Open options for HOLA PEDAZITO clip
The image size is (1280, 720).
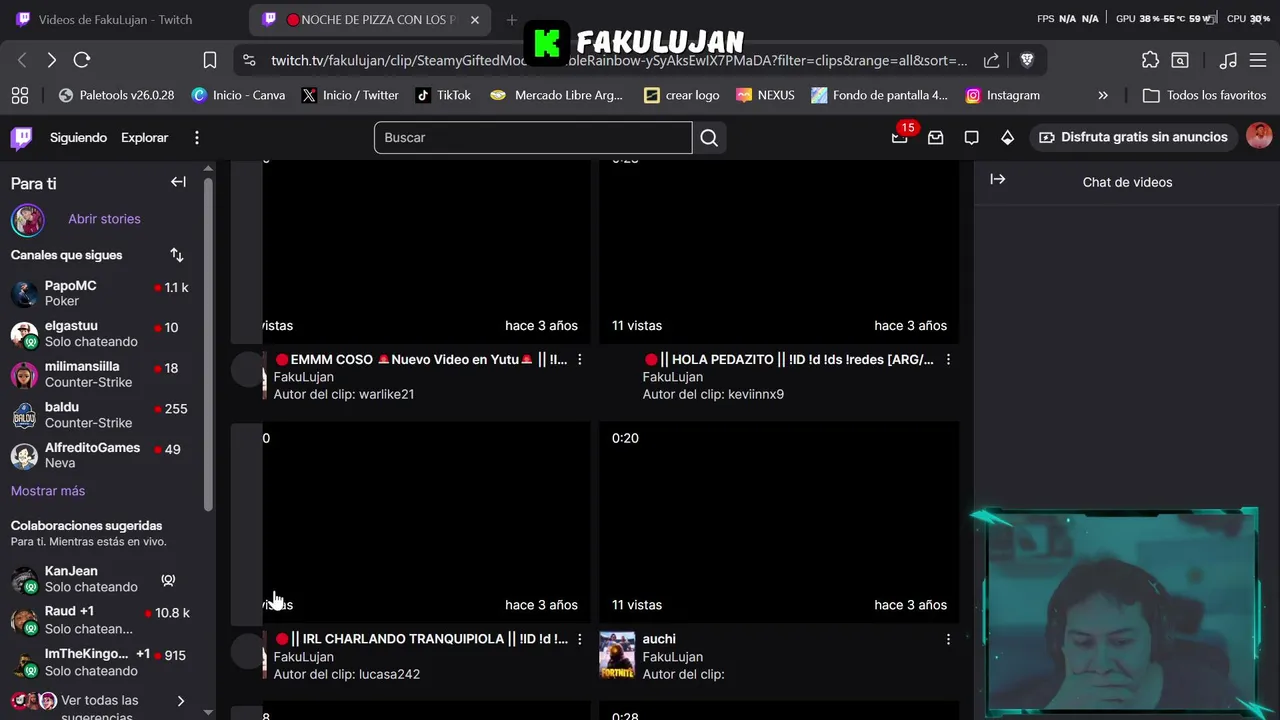pyautogui.click(x=948, y=359)
